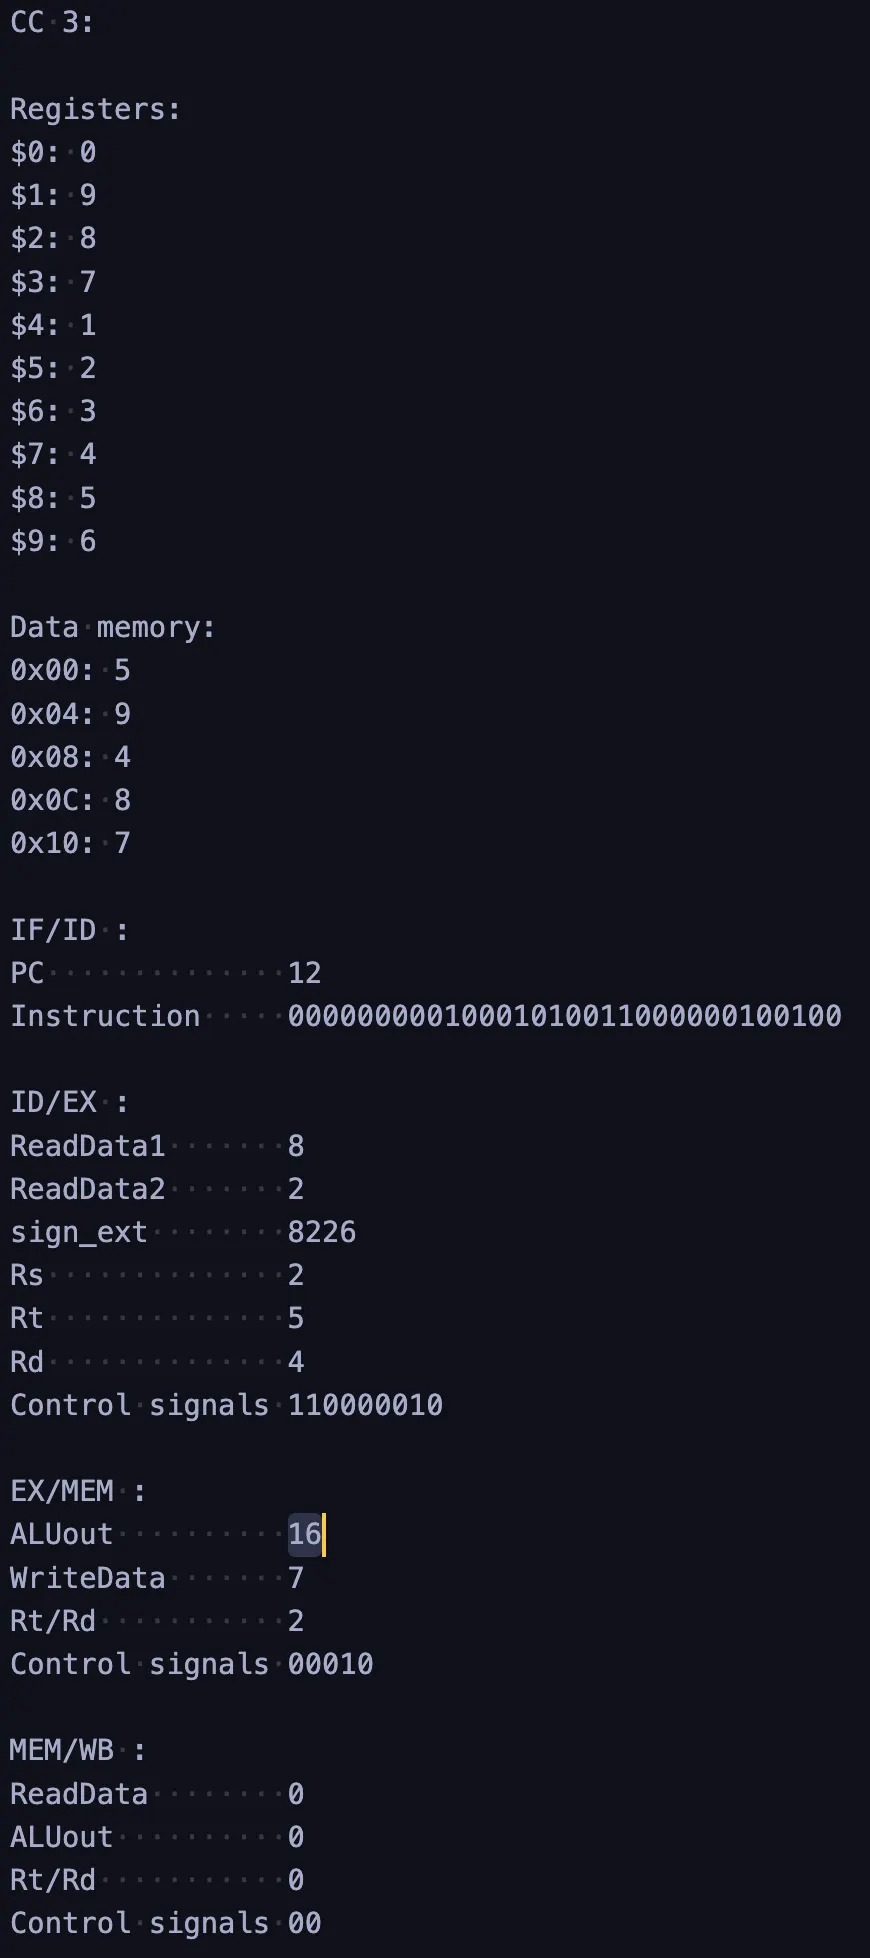Click the ReadData label under MEM/WB
The width and height of the screenshot is (870, 1958).
tap(78, 1794)
